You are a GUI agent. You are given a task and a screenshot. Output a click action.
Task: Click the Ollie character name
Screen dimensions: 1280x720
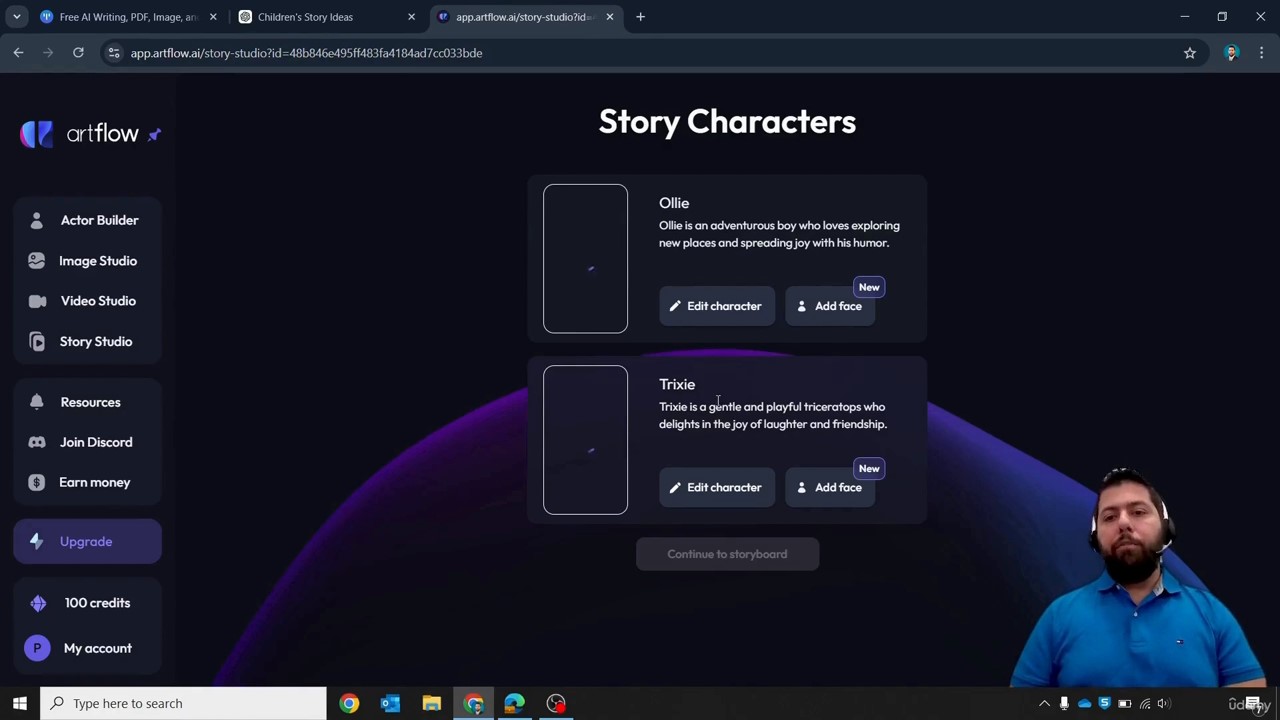(674, 203)
